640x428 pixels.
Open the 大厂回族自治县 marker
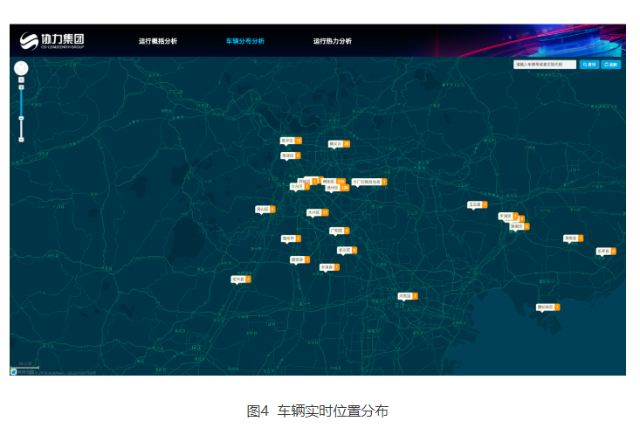[x=367, y=182]
